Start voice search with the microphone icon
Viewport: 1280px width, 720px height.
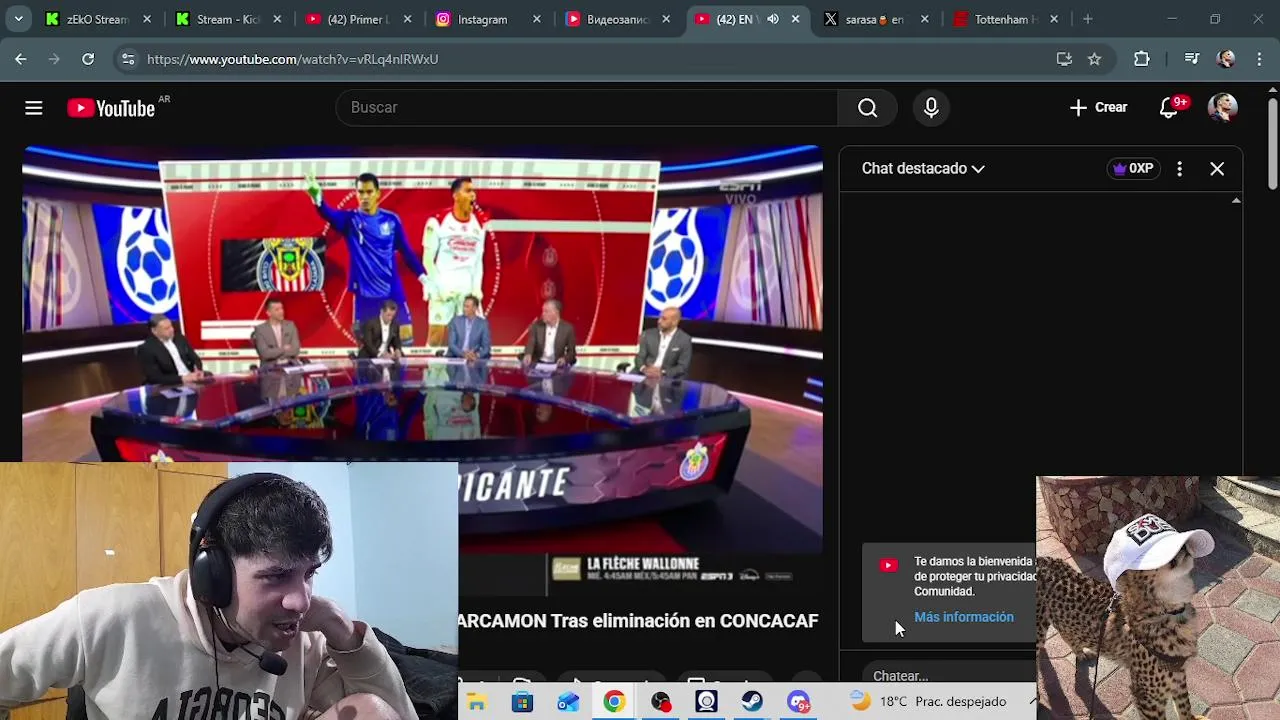[x=931, y=108]
